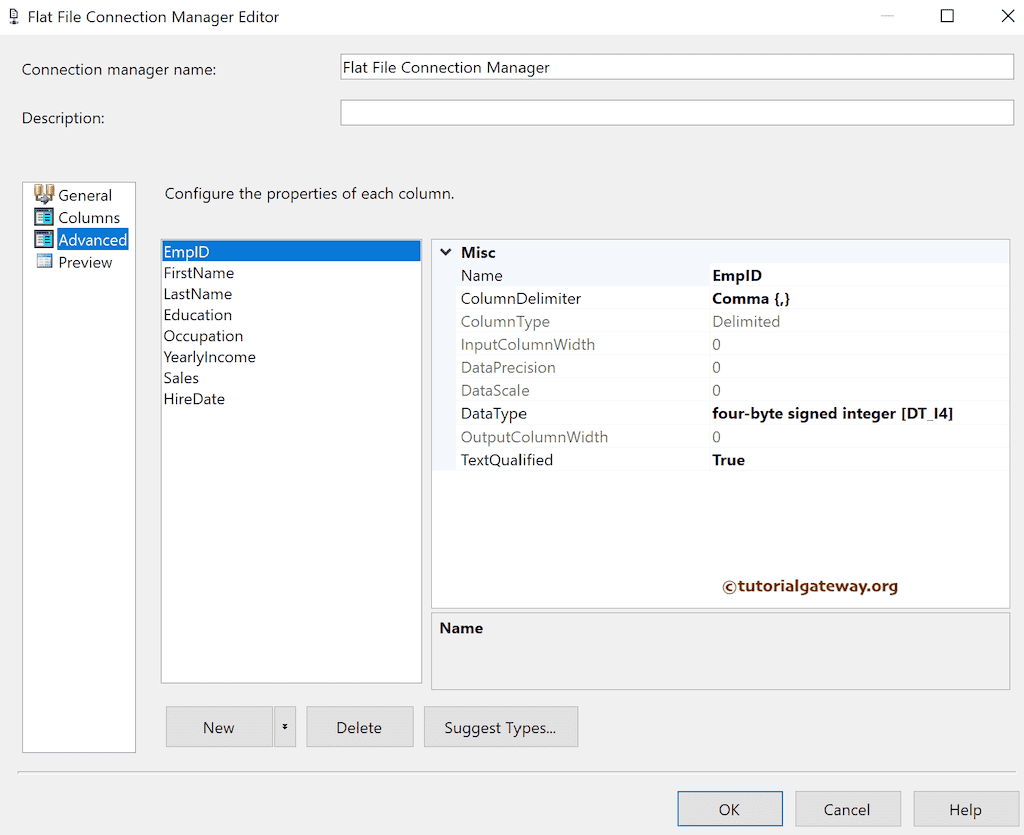Select the HireDate column

(194, 398)
